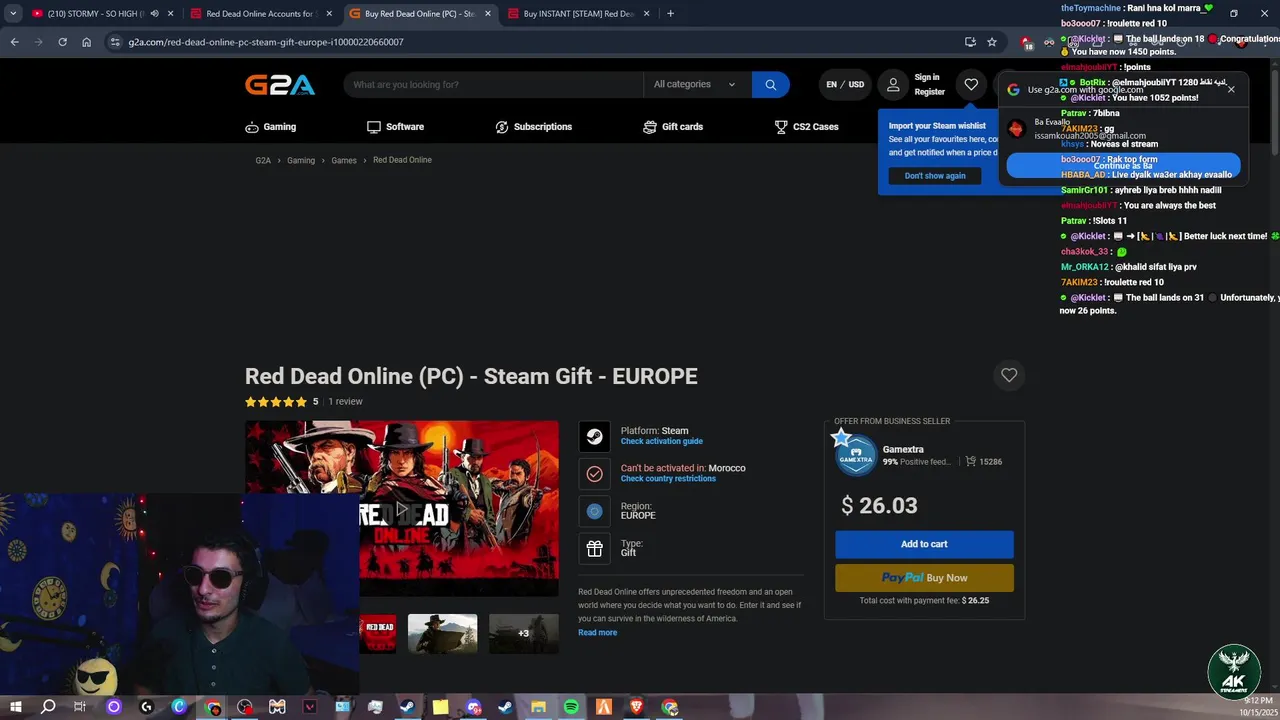This screenshot has width=1280, height=720.
Task: Open Subscriptions menu
Action: point(534,127)
